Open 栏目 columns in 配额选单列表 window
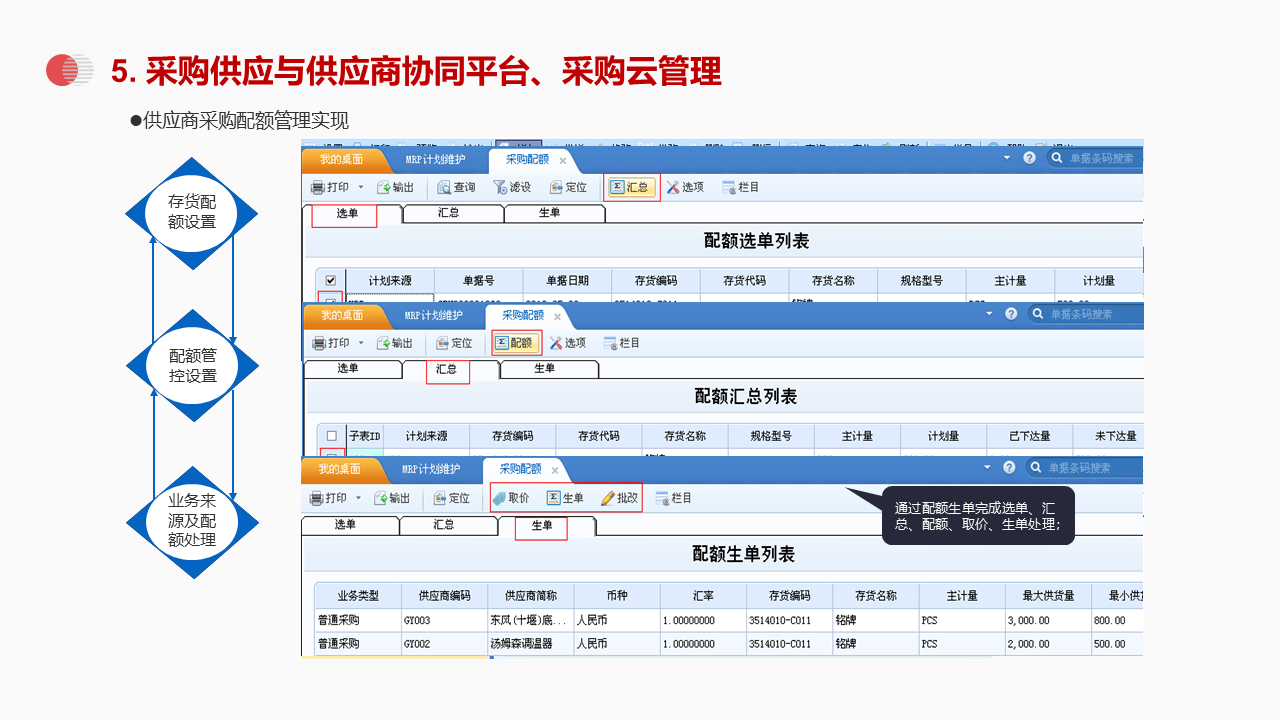Viewport: 1280px width, 720px height. point(741,187)
